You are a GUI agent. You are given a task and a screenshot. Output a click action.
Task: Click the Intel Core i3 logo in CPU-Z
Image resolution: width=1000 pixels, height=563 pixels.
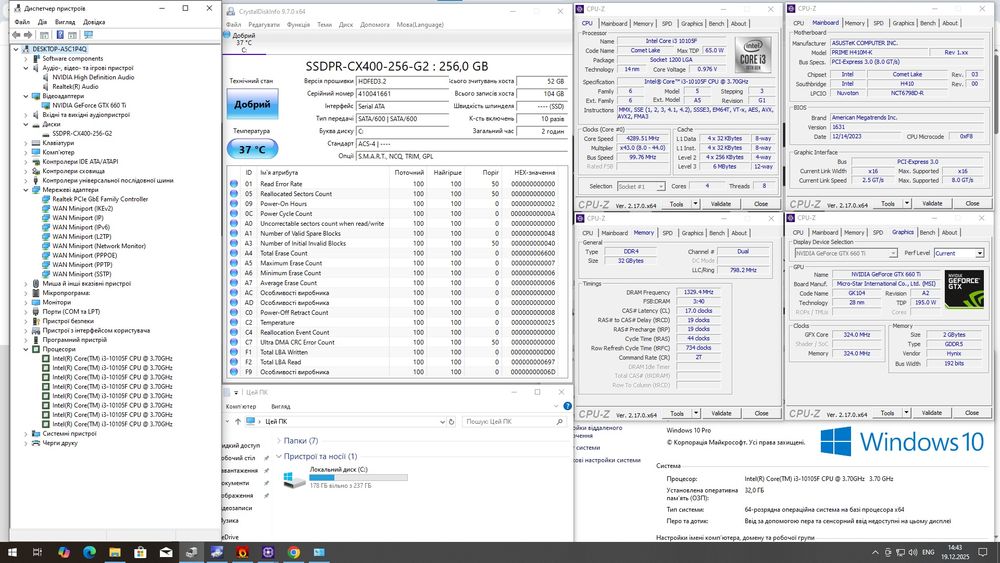[753, 55]
